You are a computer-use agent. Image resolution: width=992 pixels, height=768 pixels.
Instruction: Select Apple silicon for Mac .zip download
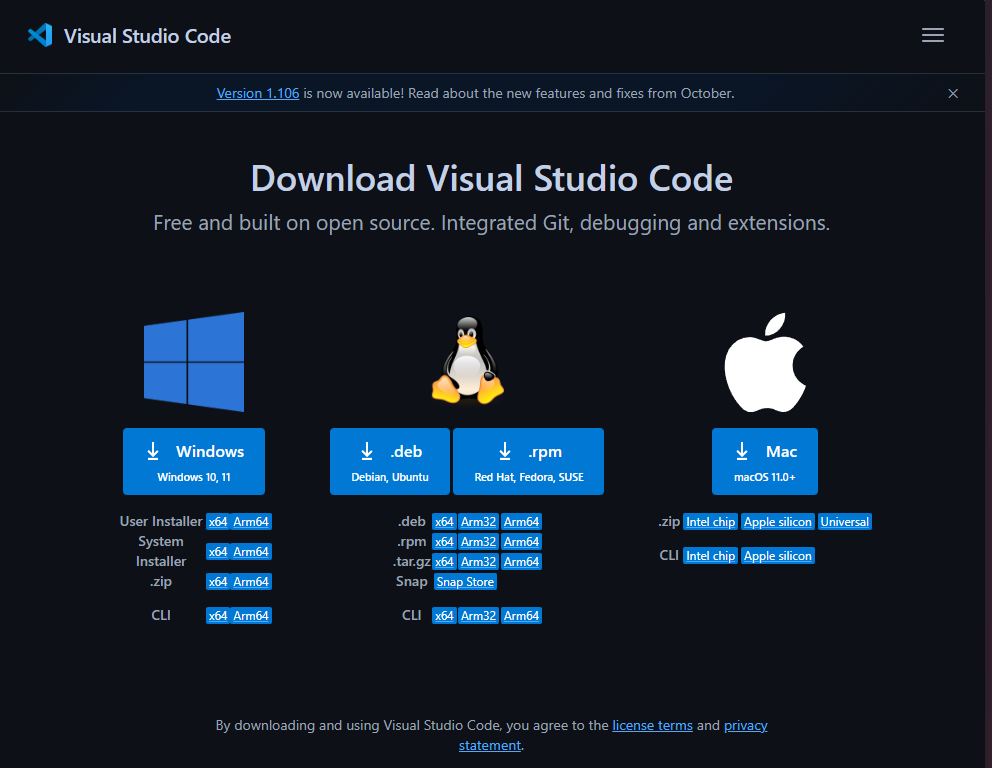click(778, 522)
